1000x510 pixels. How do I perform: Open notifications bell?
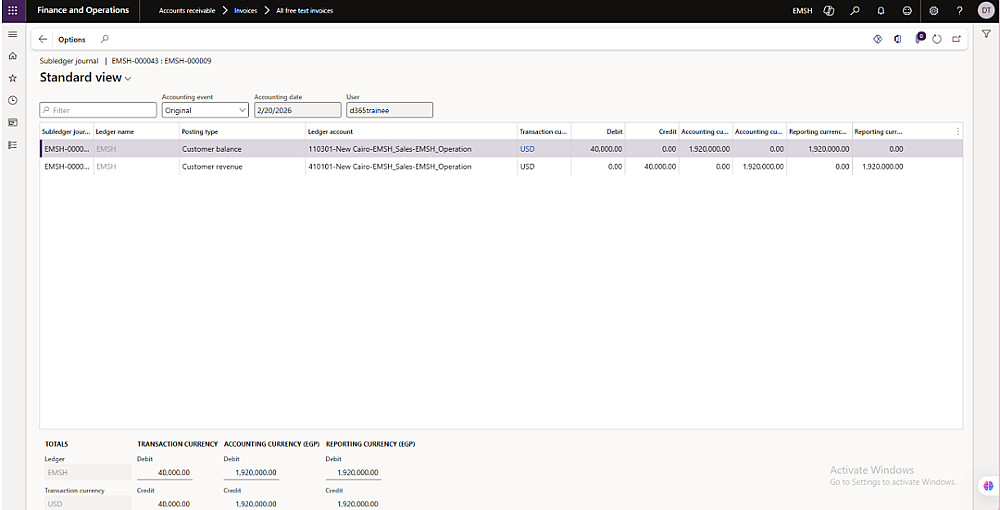(x=881, y=10)
